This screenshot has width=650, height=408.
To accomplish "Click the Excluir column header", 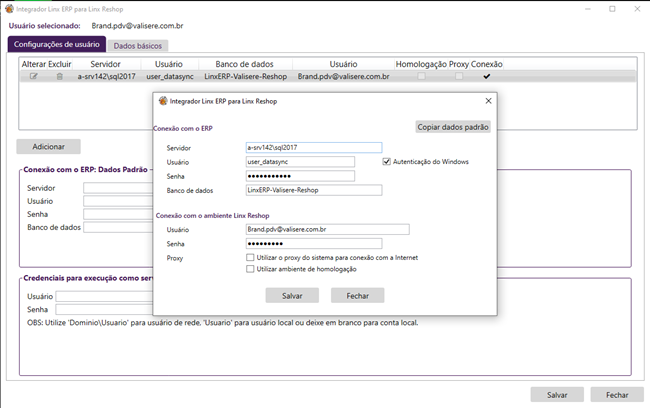I will pyautogui.click(x=60, y=64).
